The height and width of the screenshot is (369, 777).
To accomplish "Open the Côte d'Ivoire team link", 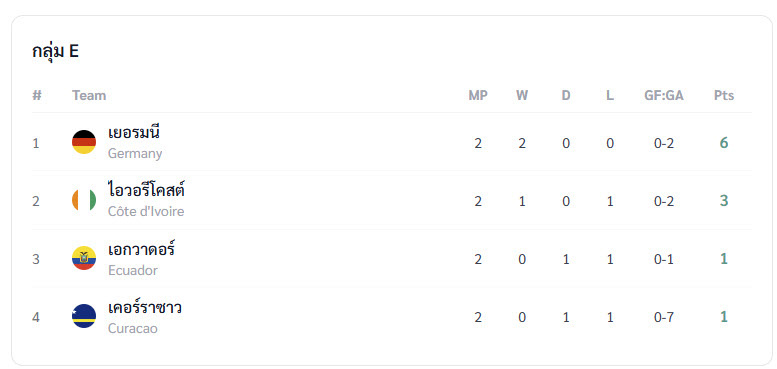I will coord(146,201).
